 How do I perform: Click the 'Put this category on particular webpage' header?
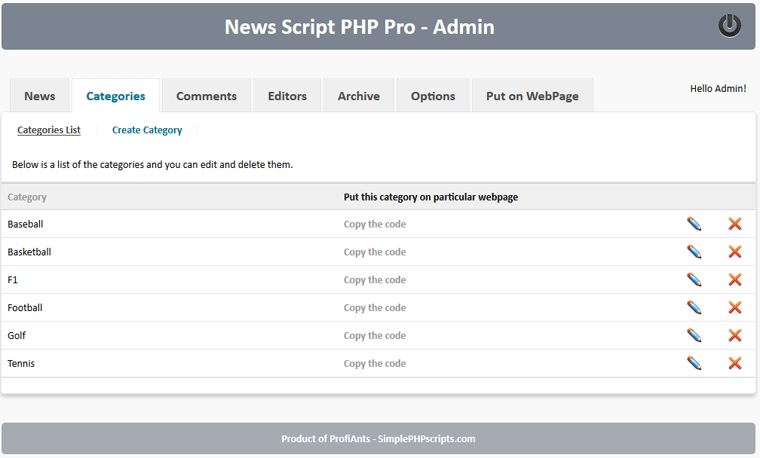pyautogui.click(x=431, y=197)
